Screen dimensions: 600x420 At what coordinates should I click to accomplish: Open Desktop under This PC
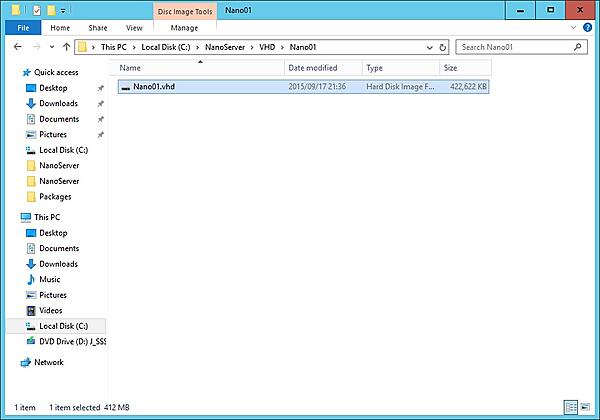(53, 233)
